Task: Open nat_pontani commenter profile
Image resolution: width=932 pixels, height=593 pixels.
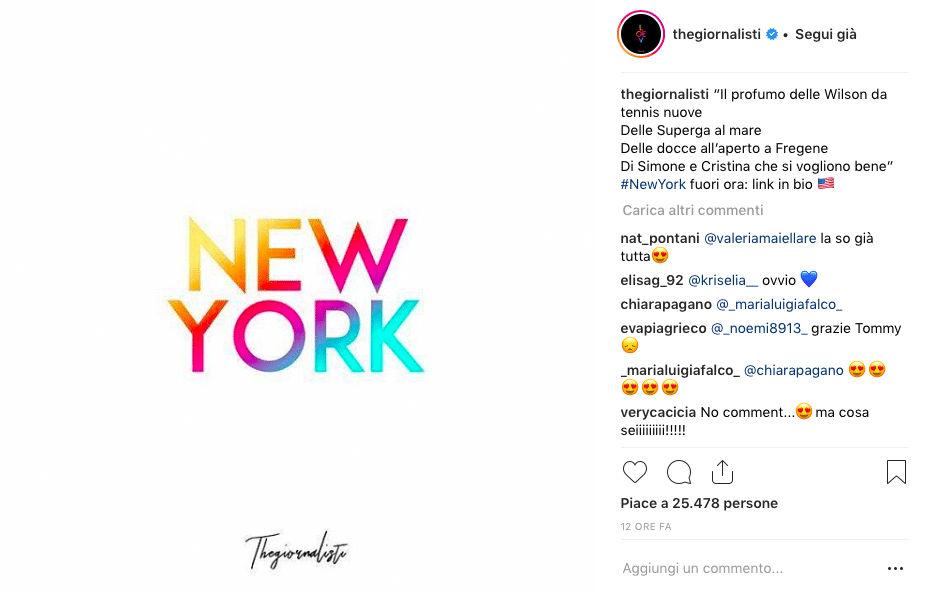Action: pyautogui.click(x=660, y=238)
